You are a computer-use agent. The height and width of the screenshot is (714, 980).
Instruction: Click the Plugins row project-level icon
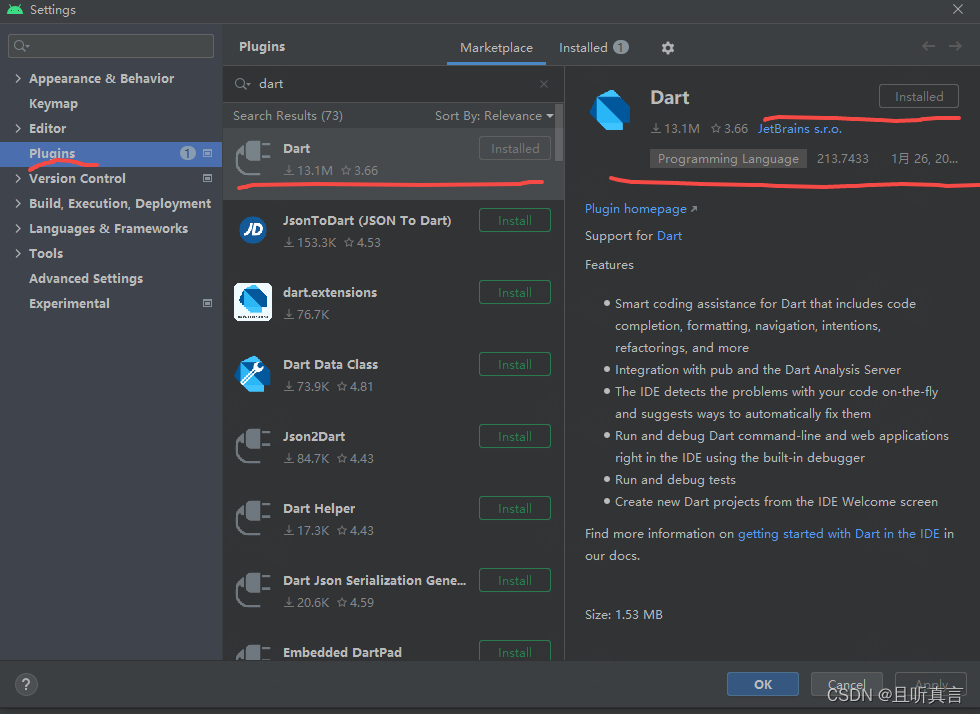208,153
